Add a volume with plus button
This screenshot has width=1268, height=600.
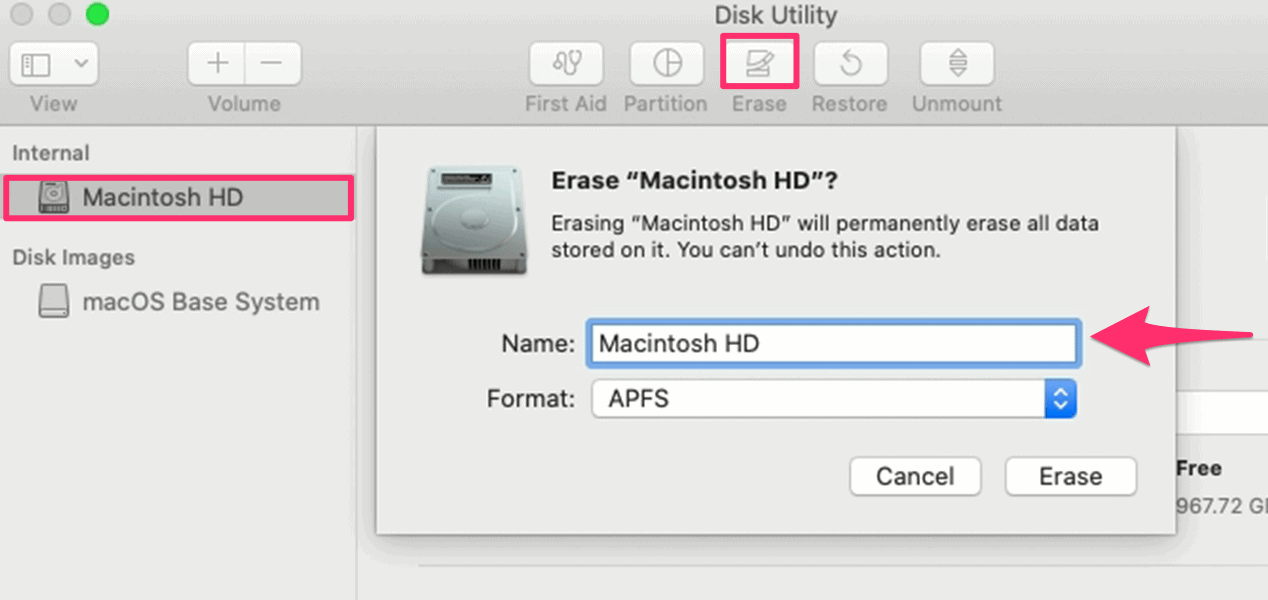(x=217, y=64)
